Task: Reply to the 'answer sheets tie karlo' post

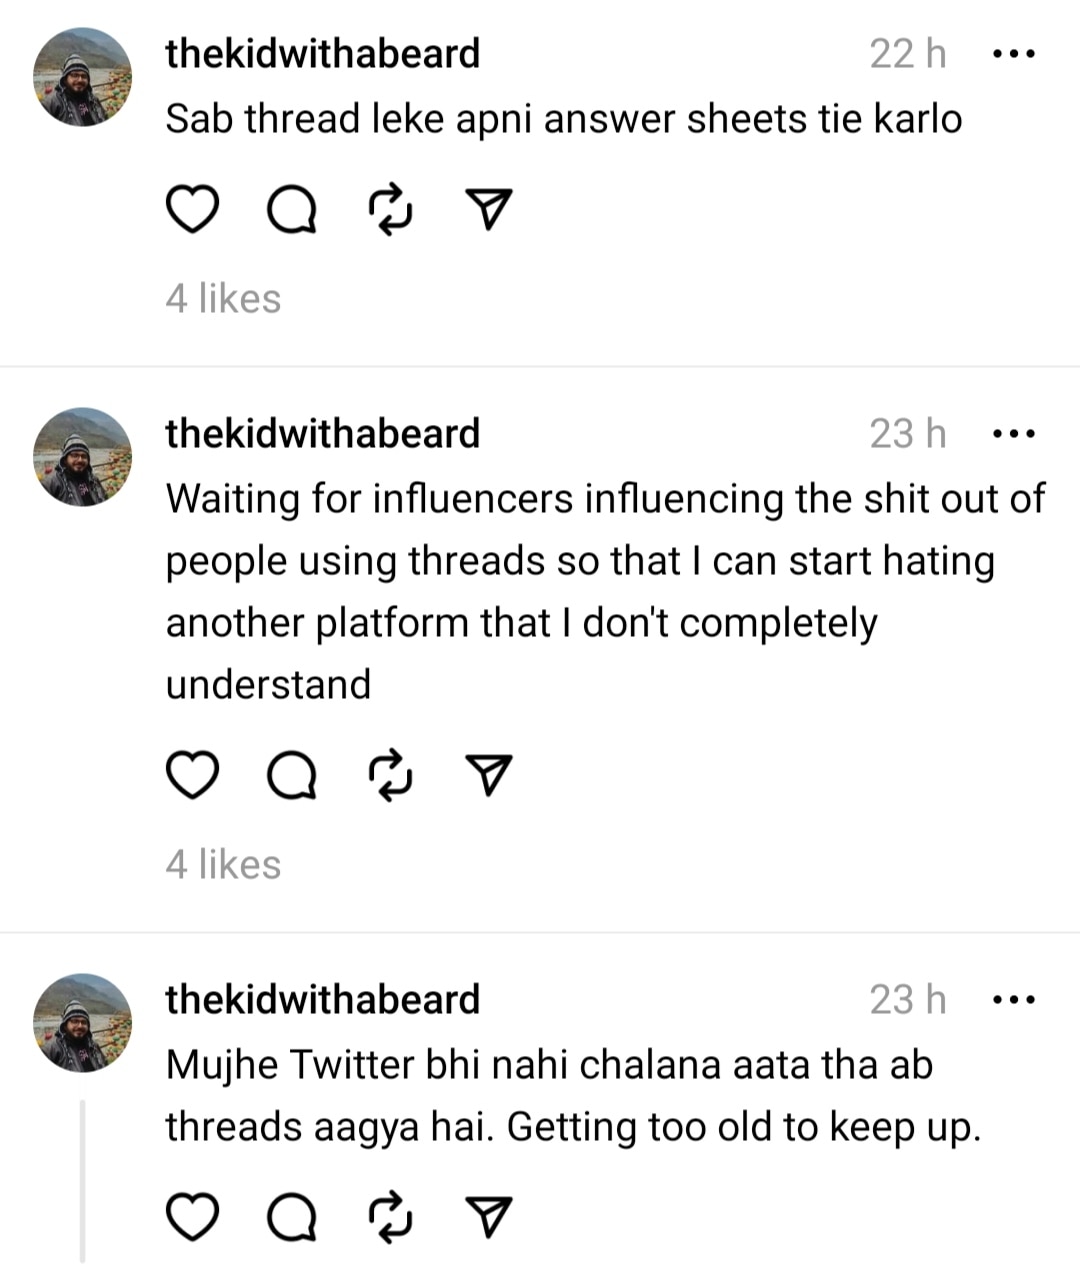Action: point(291,209)
